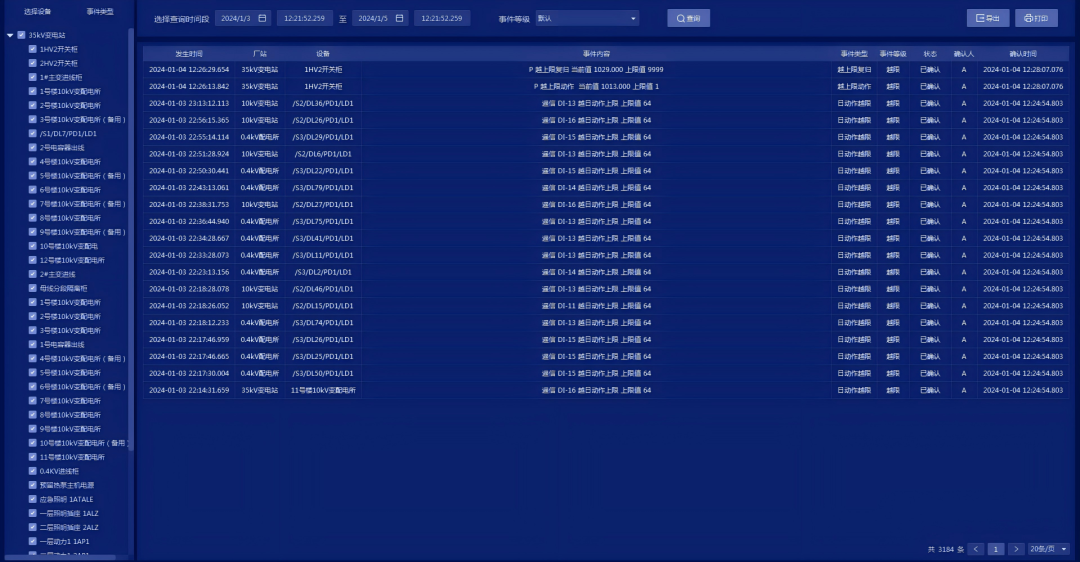
Task: Click device cell /S2/DL26/PD1/LD1
Action: [x=323, y=120]
